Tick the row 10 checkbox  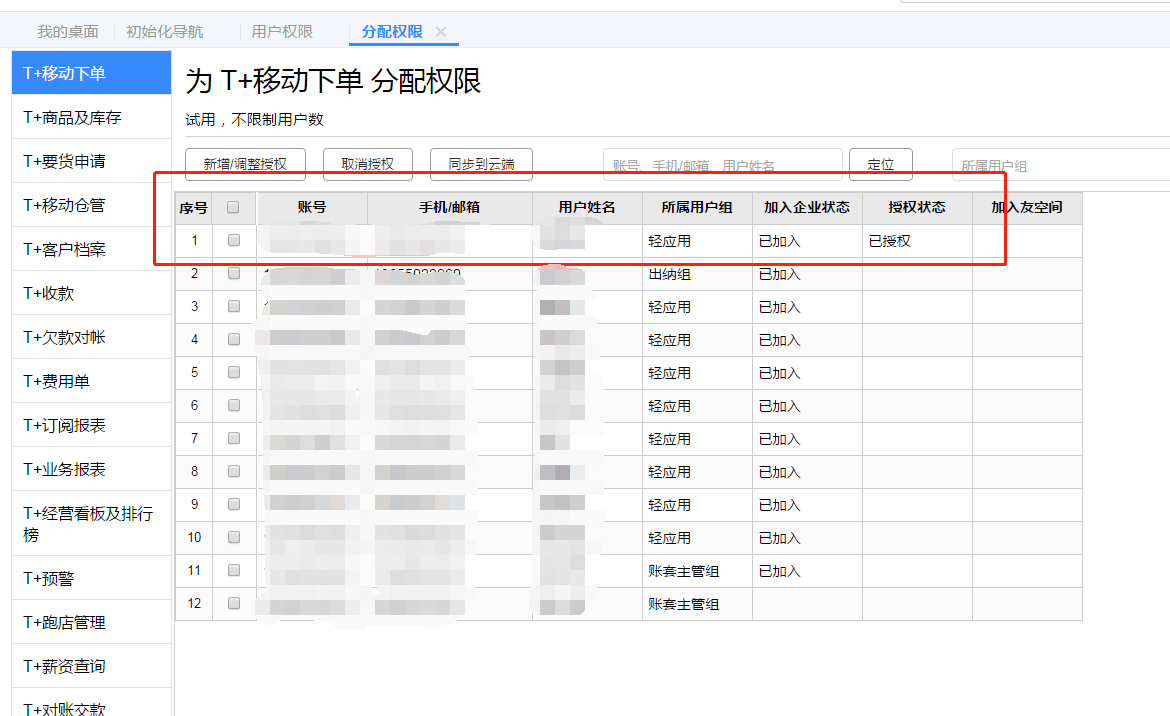point(234,537)
